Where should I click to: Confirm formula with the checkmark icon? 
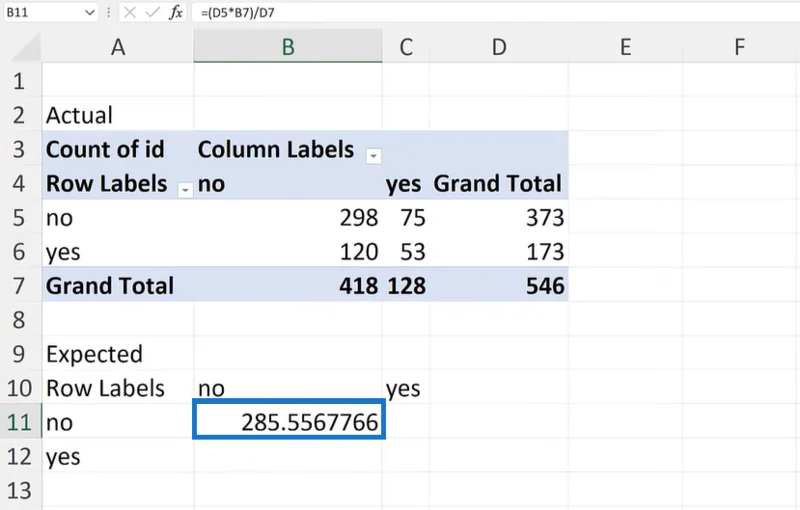point(152,13)
